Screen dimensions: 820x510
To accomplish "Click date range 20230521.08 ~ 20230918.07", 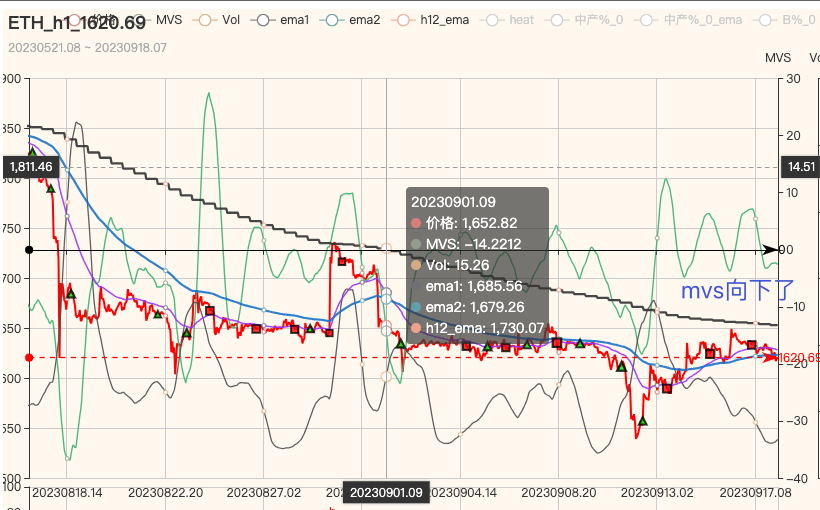I will (87, 48).
